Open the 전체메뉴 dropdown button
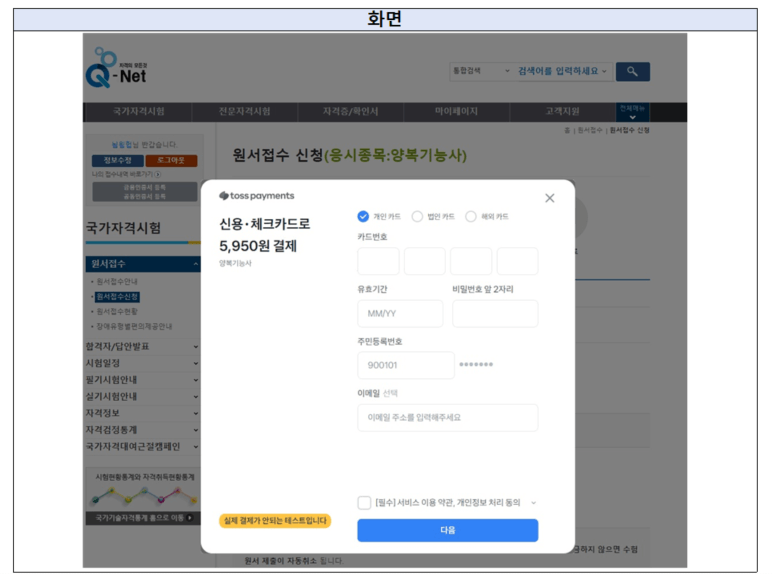This screenshot has width=772, height=574. point(633,112)
